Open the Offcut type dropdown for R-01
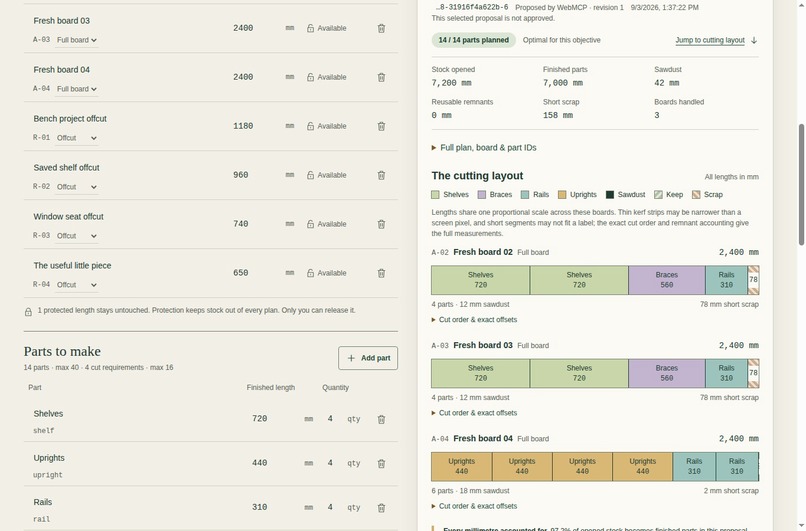Viewport: 806px width, 531px height. click(77, 138)
